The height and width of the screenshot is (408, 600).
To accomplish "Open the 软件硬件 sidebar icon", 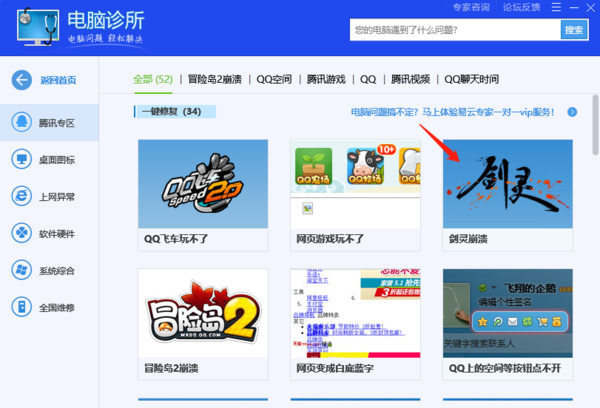I will [x=21, y=233].
